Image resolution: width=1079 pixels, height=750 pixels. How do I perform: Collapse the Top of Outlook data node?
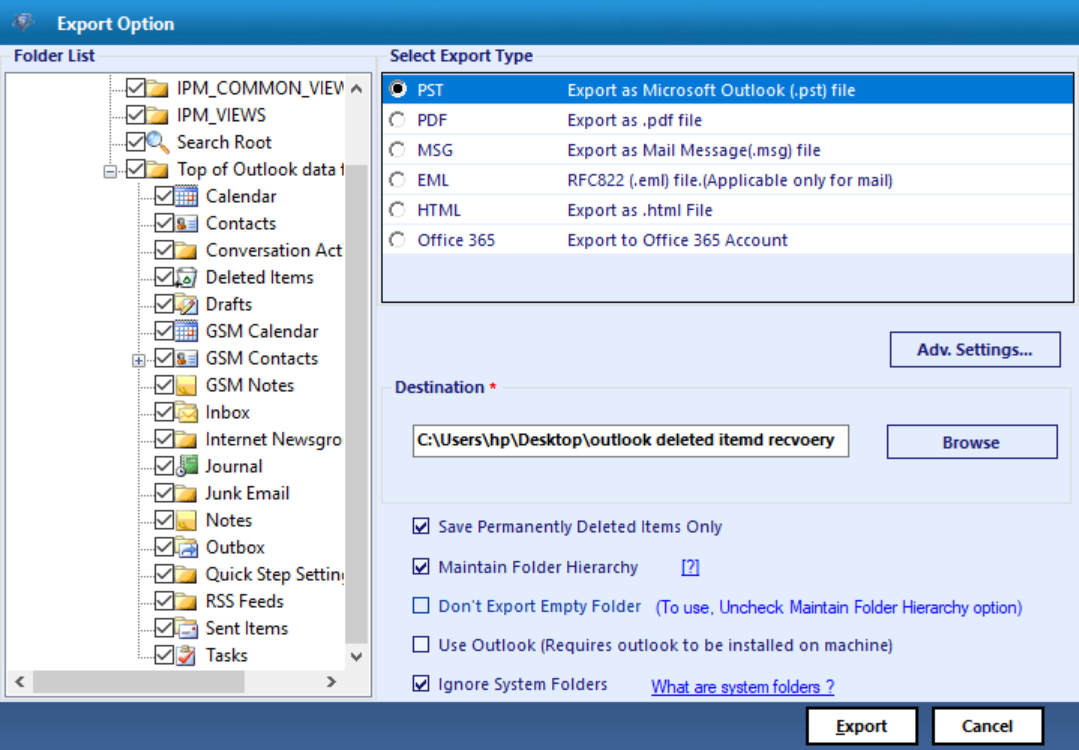[x=110, y=171]
